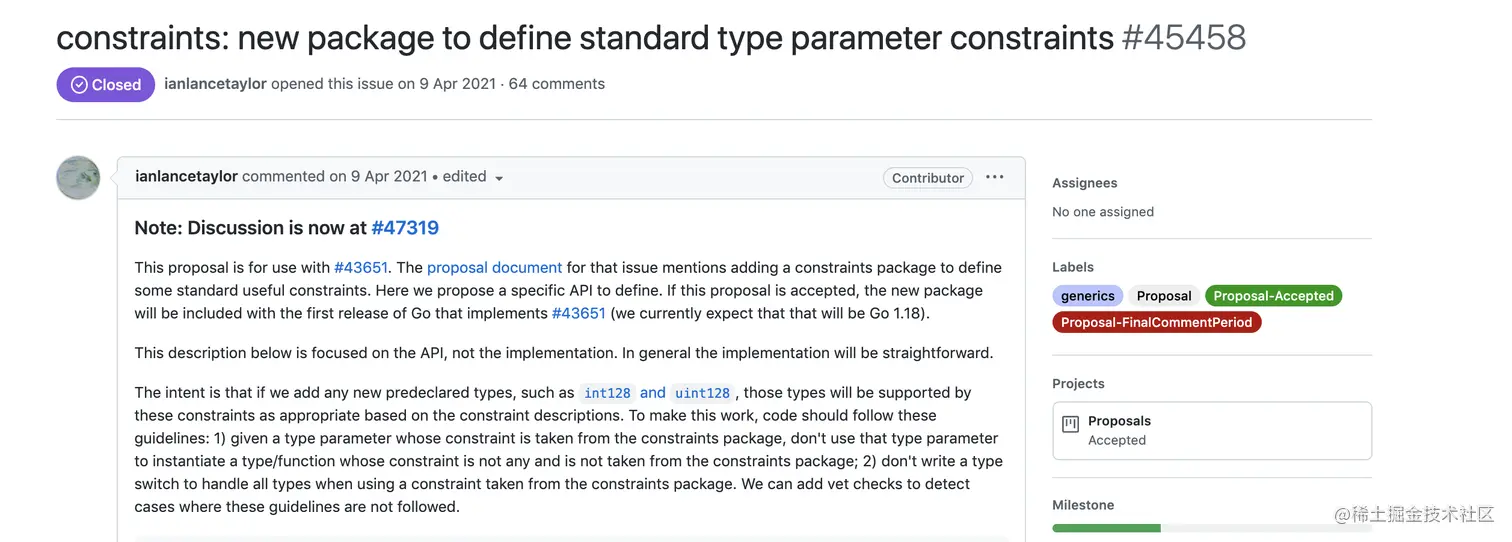The width and height of the screenshot is (1512, 542).
Task: Click the Proposals project board icon
Action: 1070,423
